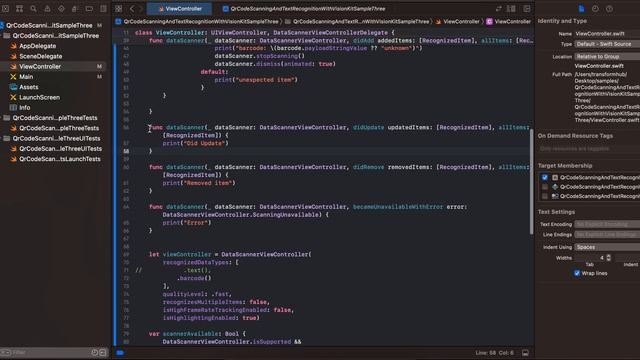Select LaunchScreen in navigator

coord(39,97)
